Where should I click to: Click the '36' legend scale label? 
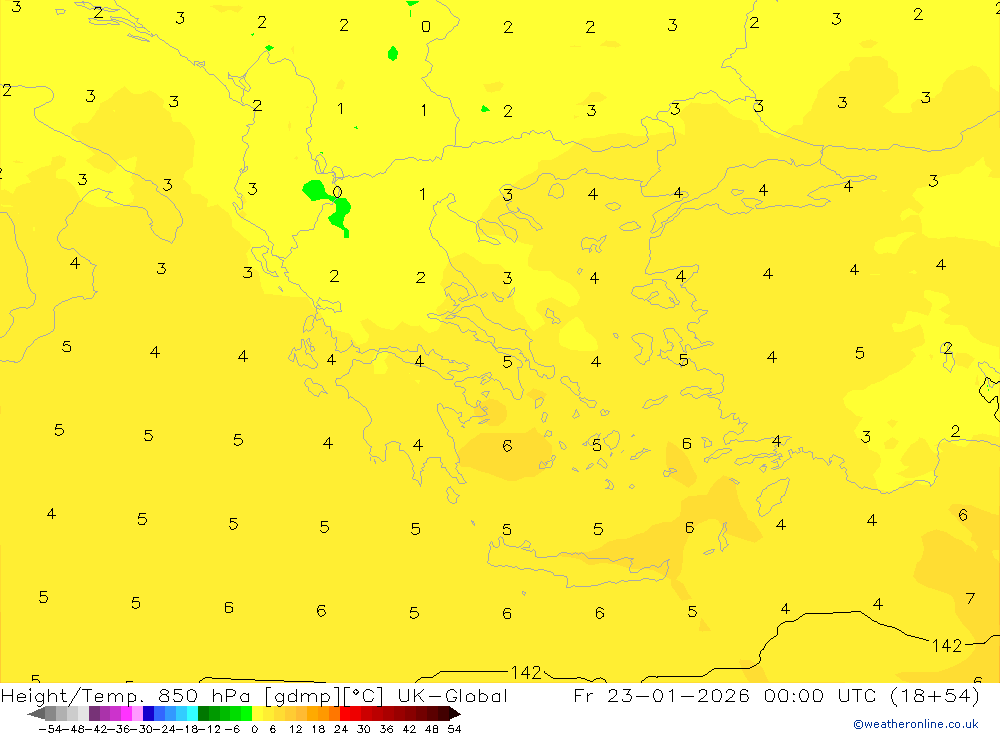[x=386, y=729]
